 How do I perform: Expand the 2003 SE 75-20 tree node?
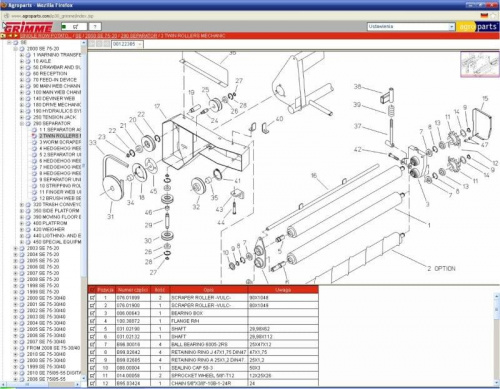click(x=15, y=248)
